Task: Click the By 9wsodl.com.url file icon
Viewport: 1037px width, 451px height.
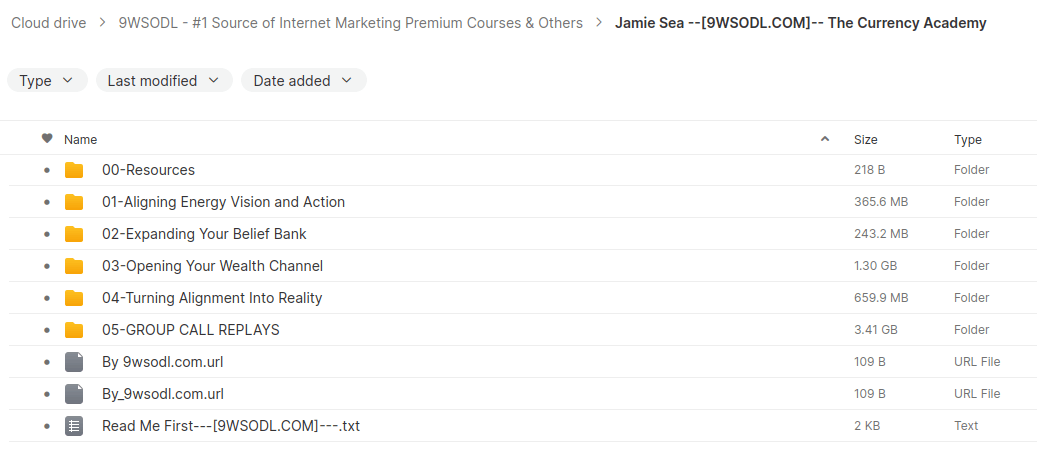Action: pos(74,362)
